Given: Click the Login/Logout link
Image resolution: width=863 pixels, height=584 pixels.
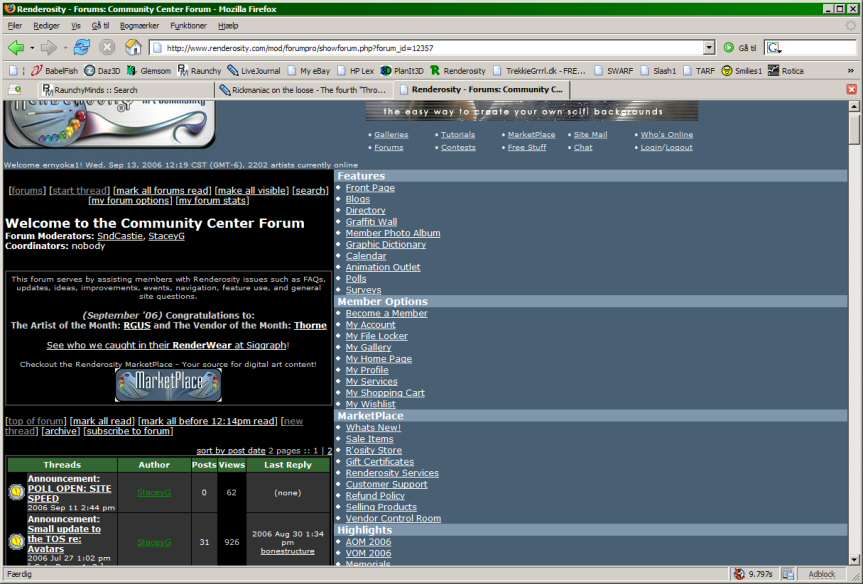Looking at the screenshot, I should click(667, 147).
